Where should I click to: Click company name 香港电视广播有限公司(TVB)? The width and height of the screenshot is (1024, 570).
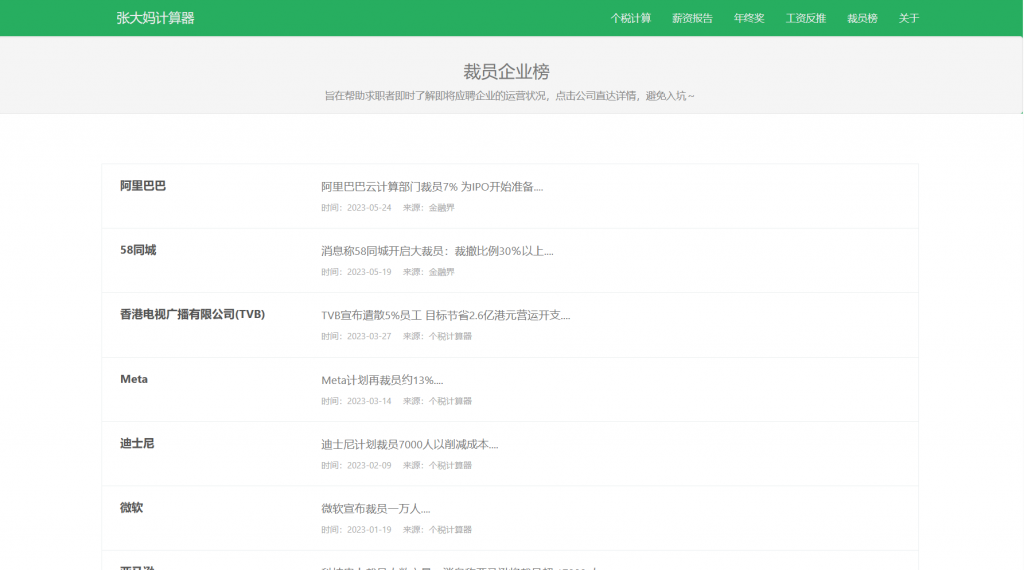click(x=192, y=314)
